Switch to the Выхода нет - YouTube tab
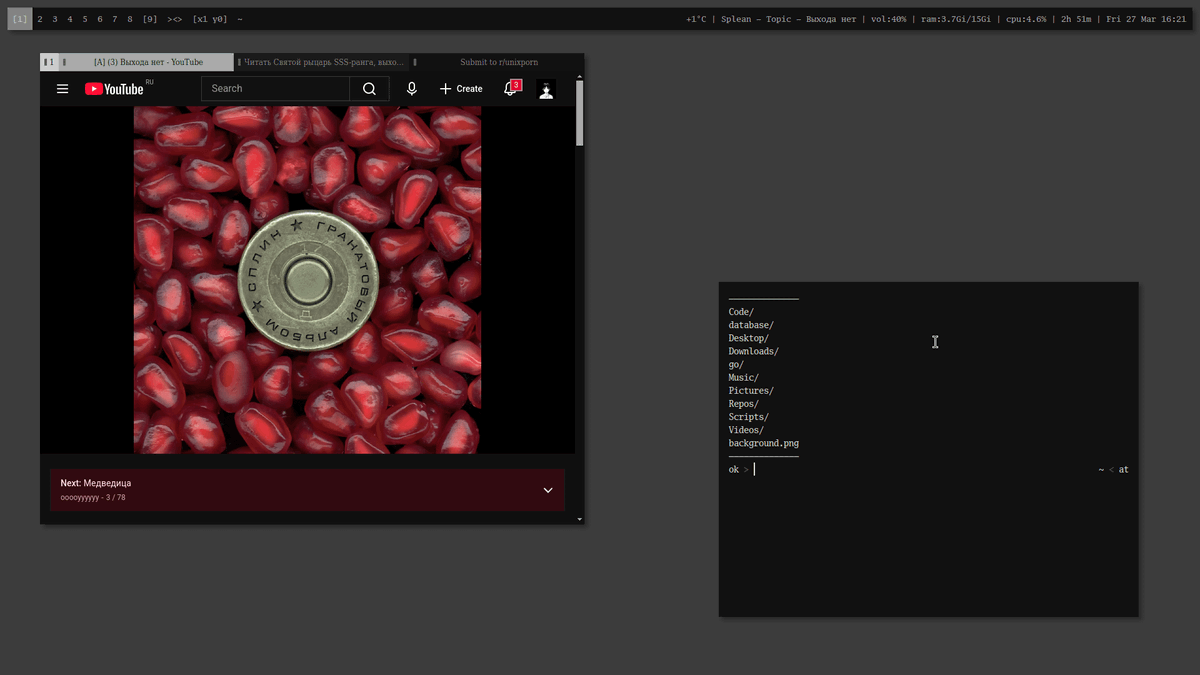The height and width of the screenshot is (675, 1200). tap(148, 62)
